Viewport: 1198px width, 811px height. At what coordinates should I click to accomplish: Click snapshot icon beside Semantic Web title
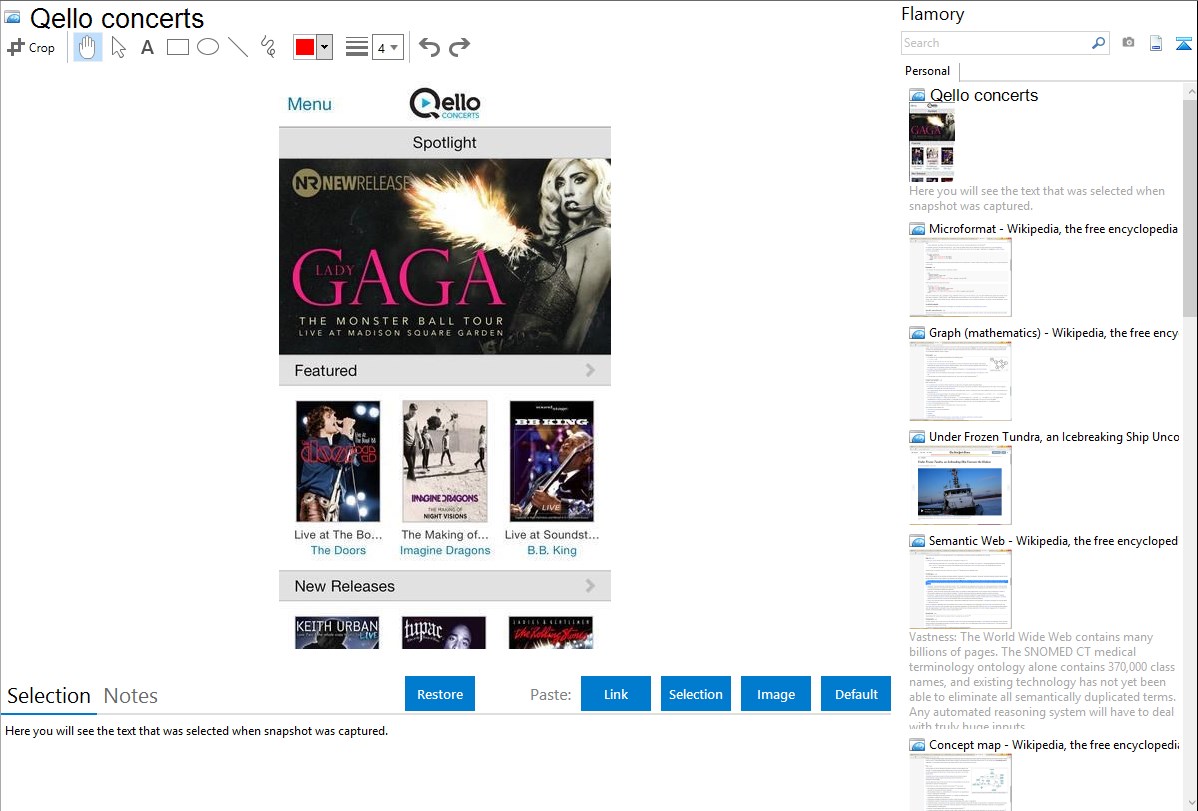pos(917,541)
